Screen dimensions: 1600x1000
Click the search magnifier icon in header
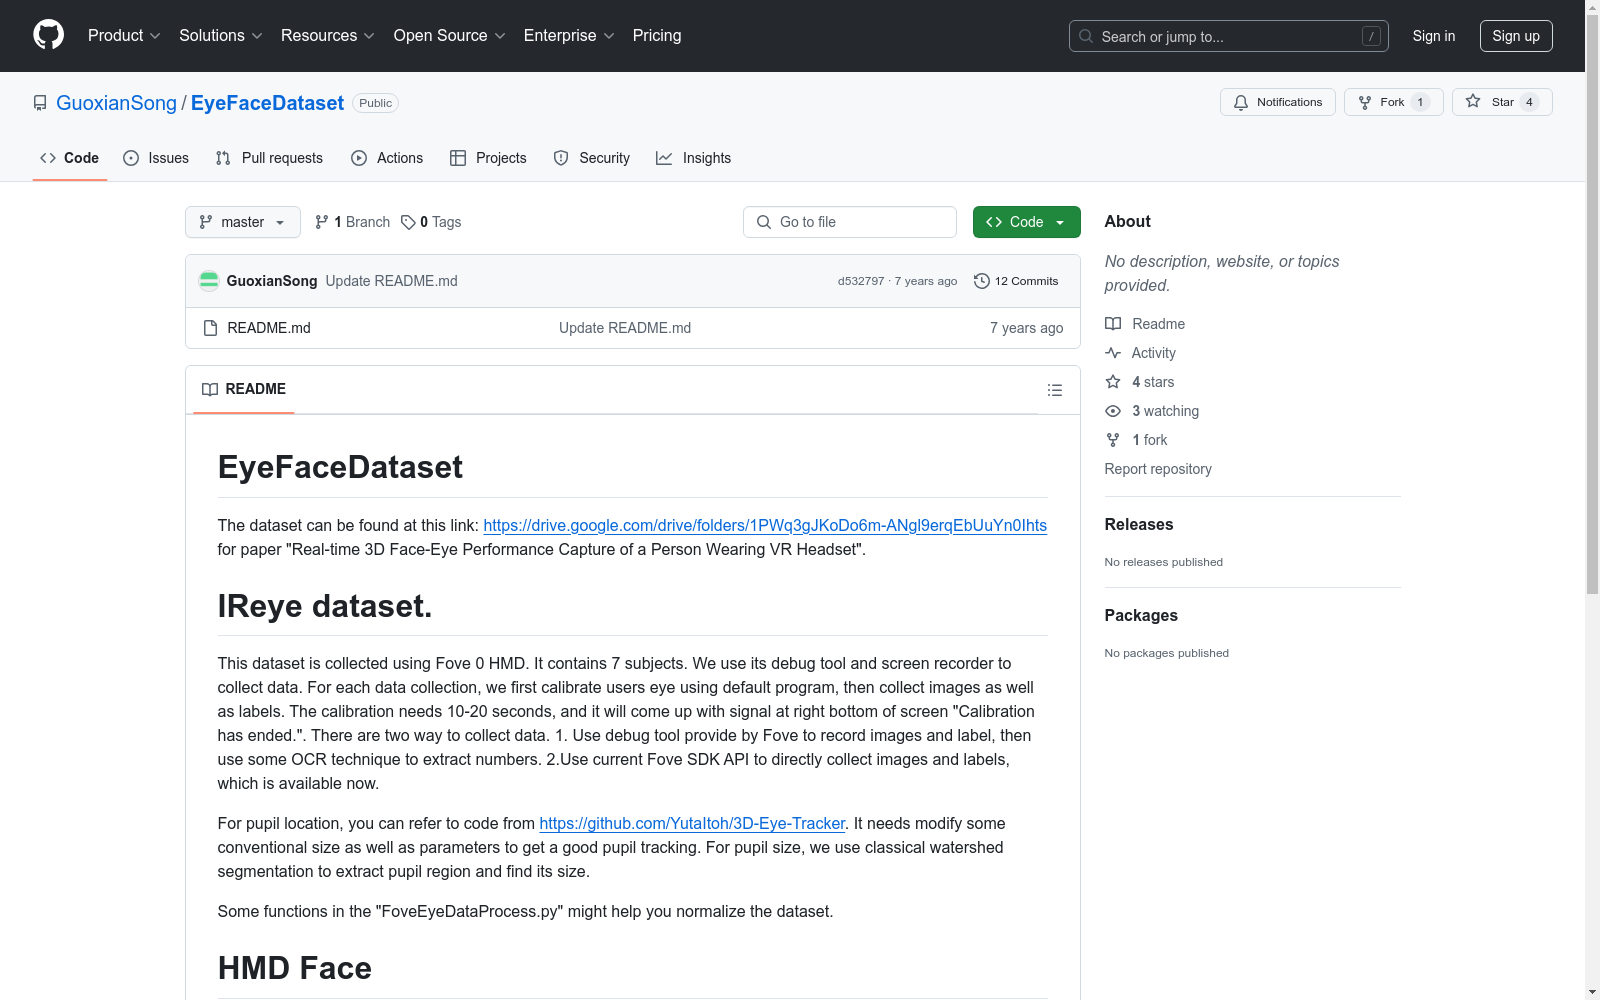pyautogui.click(x=1086, y=36)
